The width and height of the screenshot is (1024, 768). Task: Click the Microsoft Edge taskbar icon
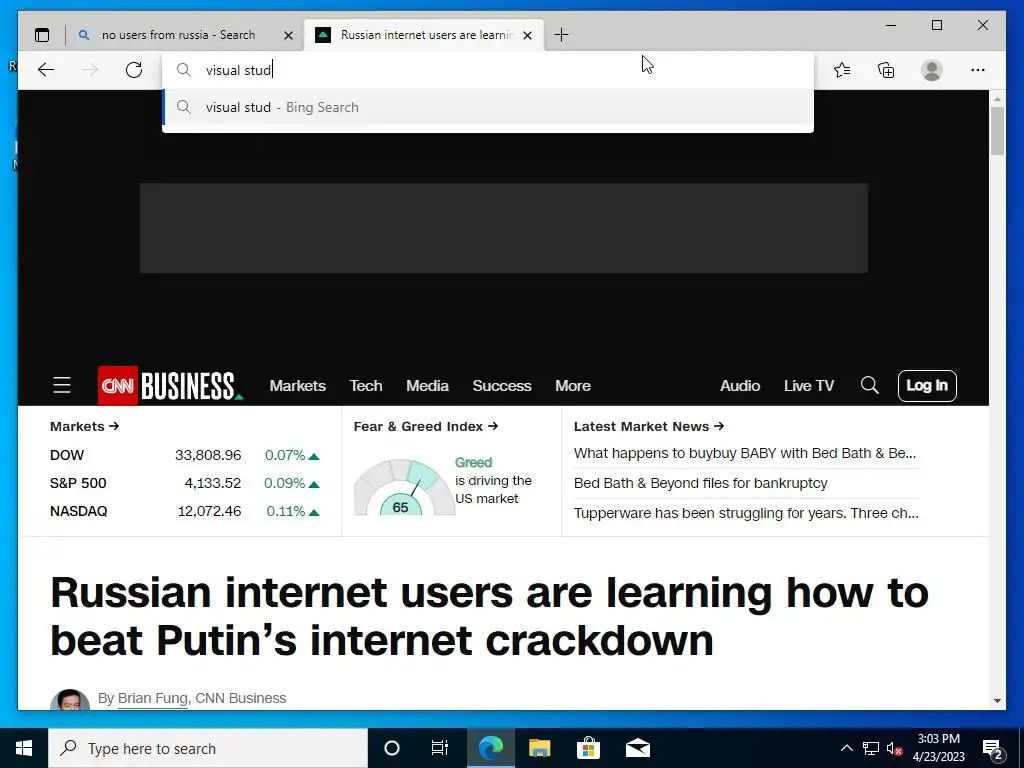pyautogui.click(x=490, y=748)
